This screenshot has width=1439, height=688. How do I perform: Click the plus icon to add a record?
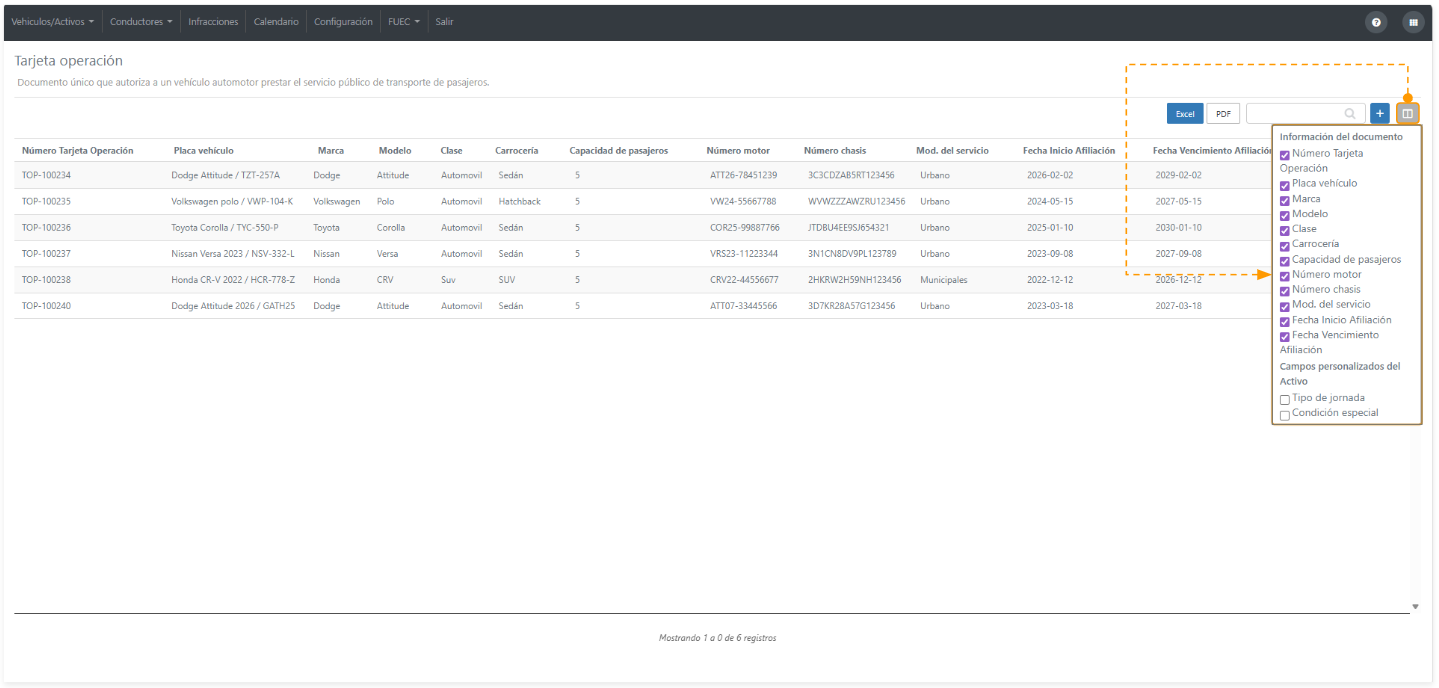[1380, 114]
